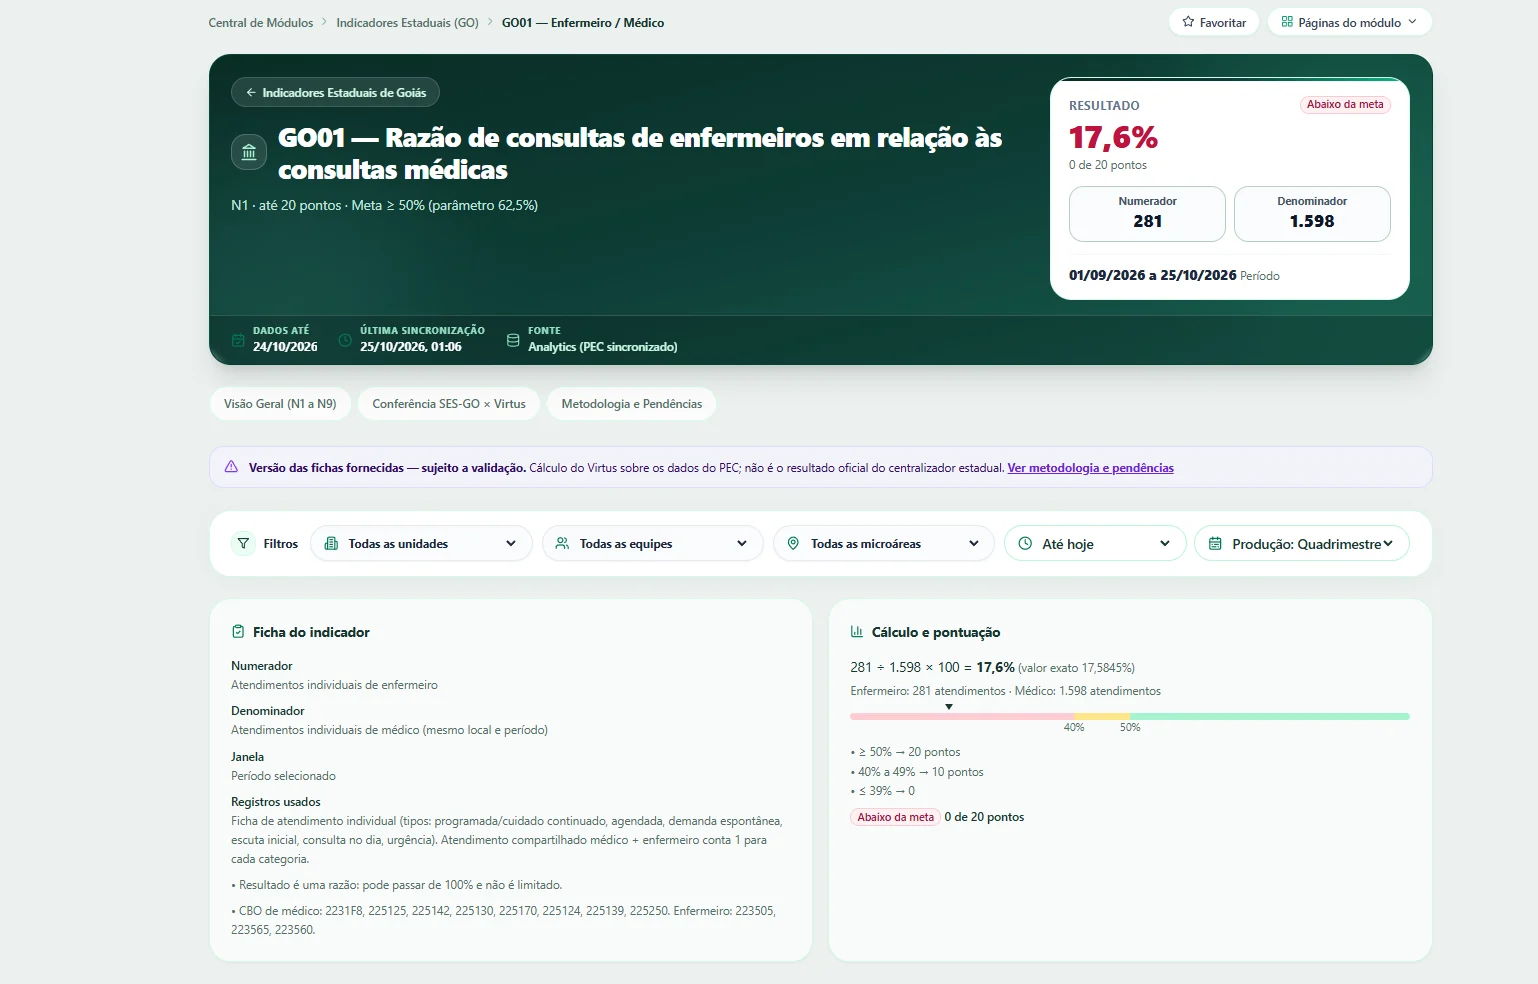Open Indicadores Estaduais (GO) breadcrumb
The height and width of the screenshot is (984, 1538).
[x=408, y=23]
